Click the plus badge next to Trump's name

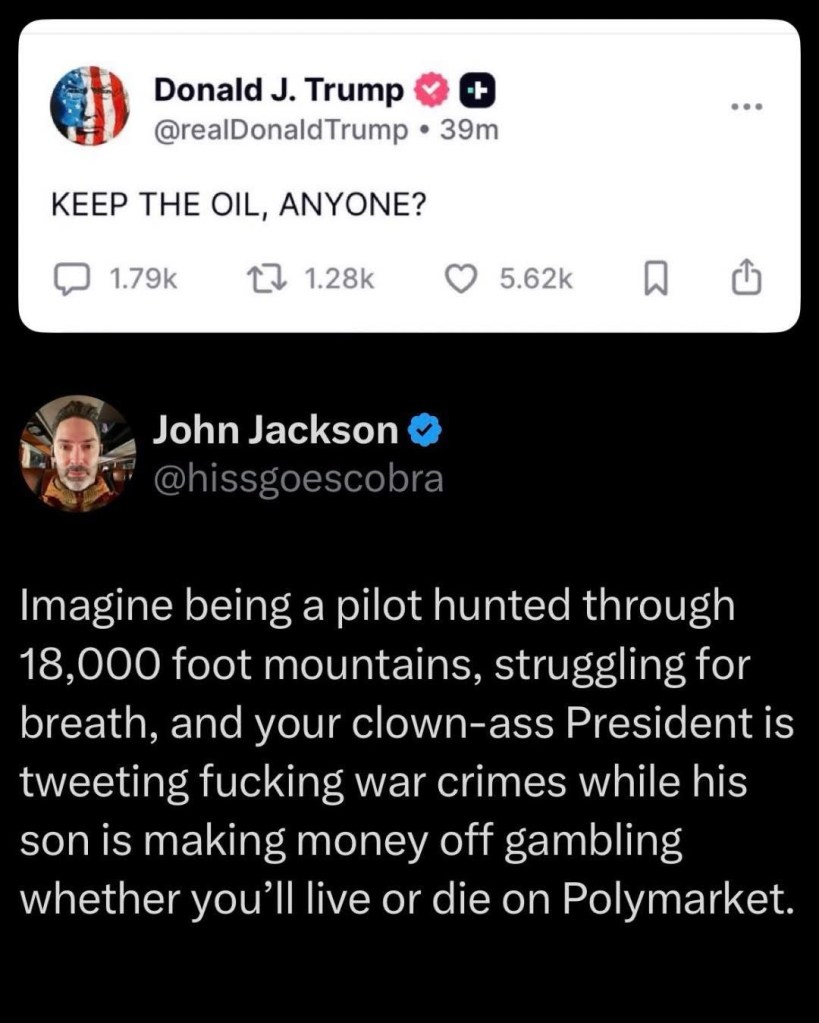[475, 91]
